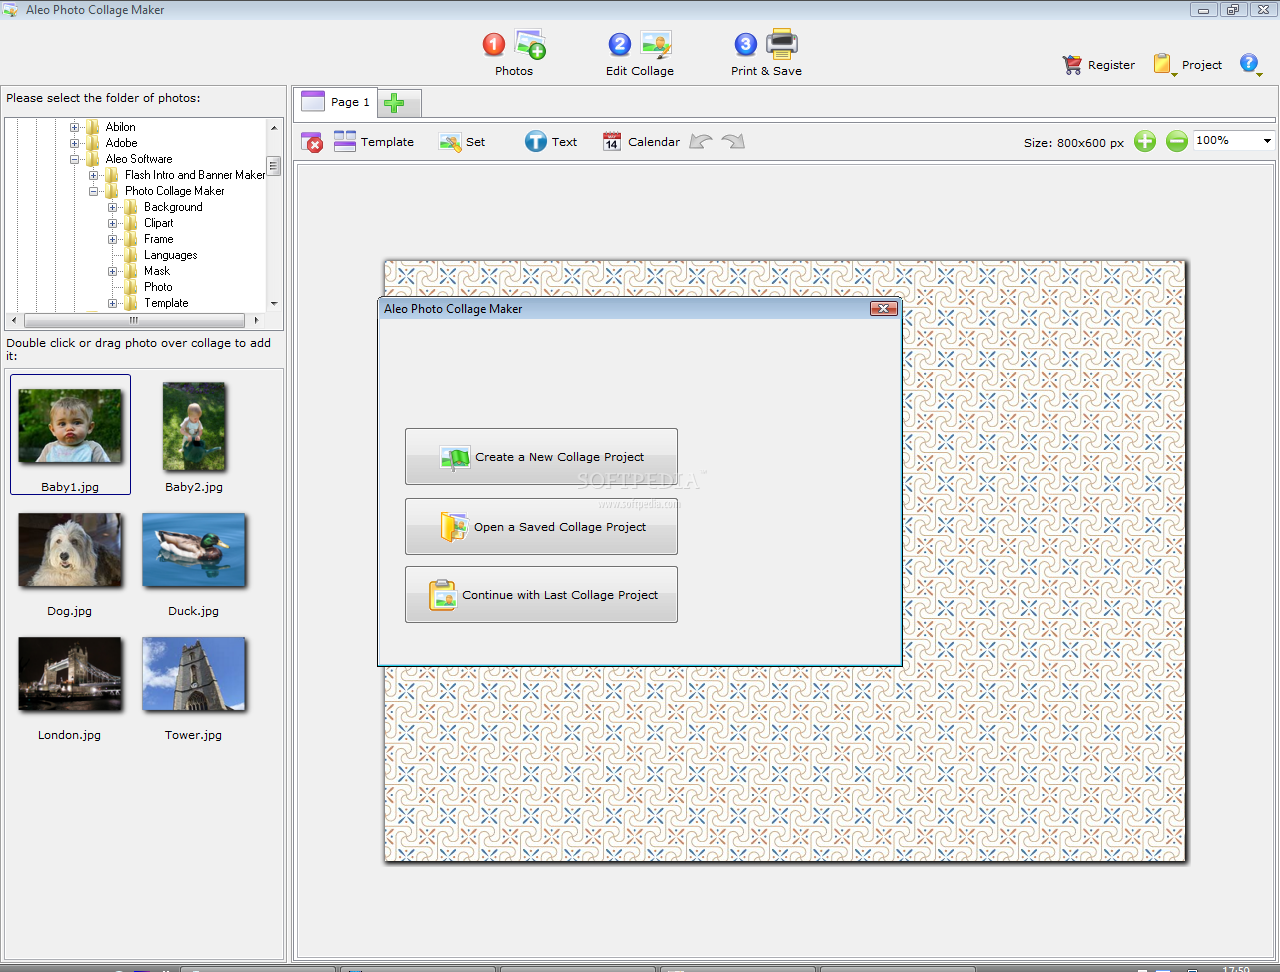Expand the Mask folder node
Viewport: 1280px width, 972px height.
pos(113,271)
